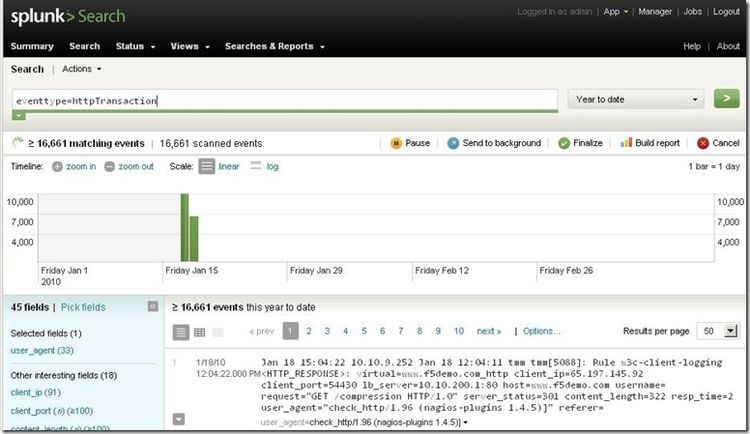The width and height of the screenshot is (750, 434).
Task: Run search with green arrow button
Action: tap(727, 99)
